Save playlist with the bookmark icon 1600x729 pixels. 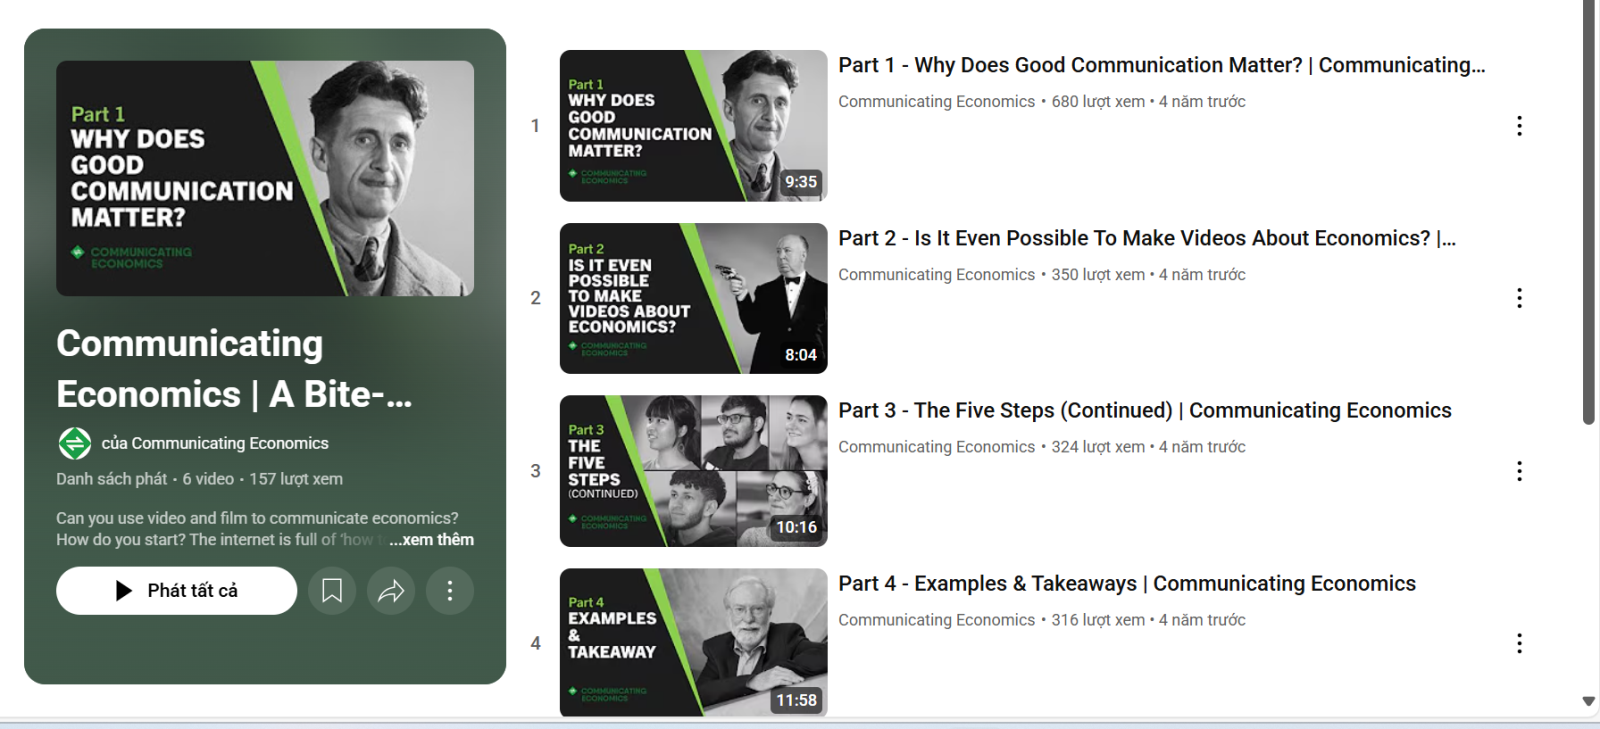click(x=332, y=591)
